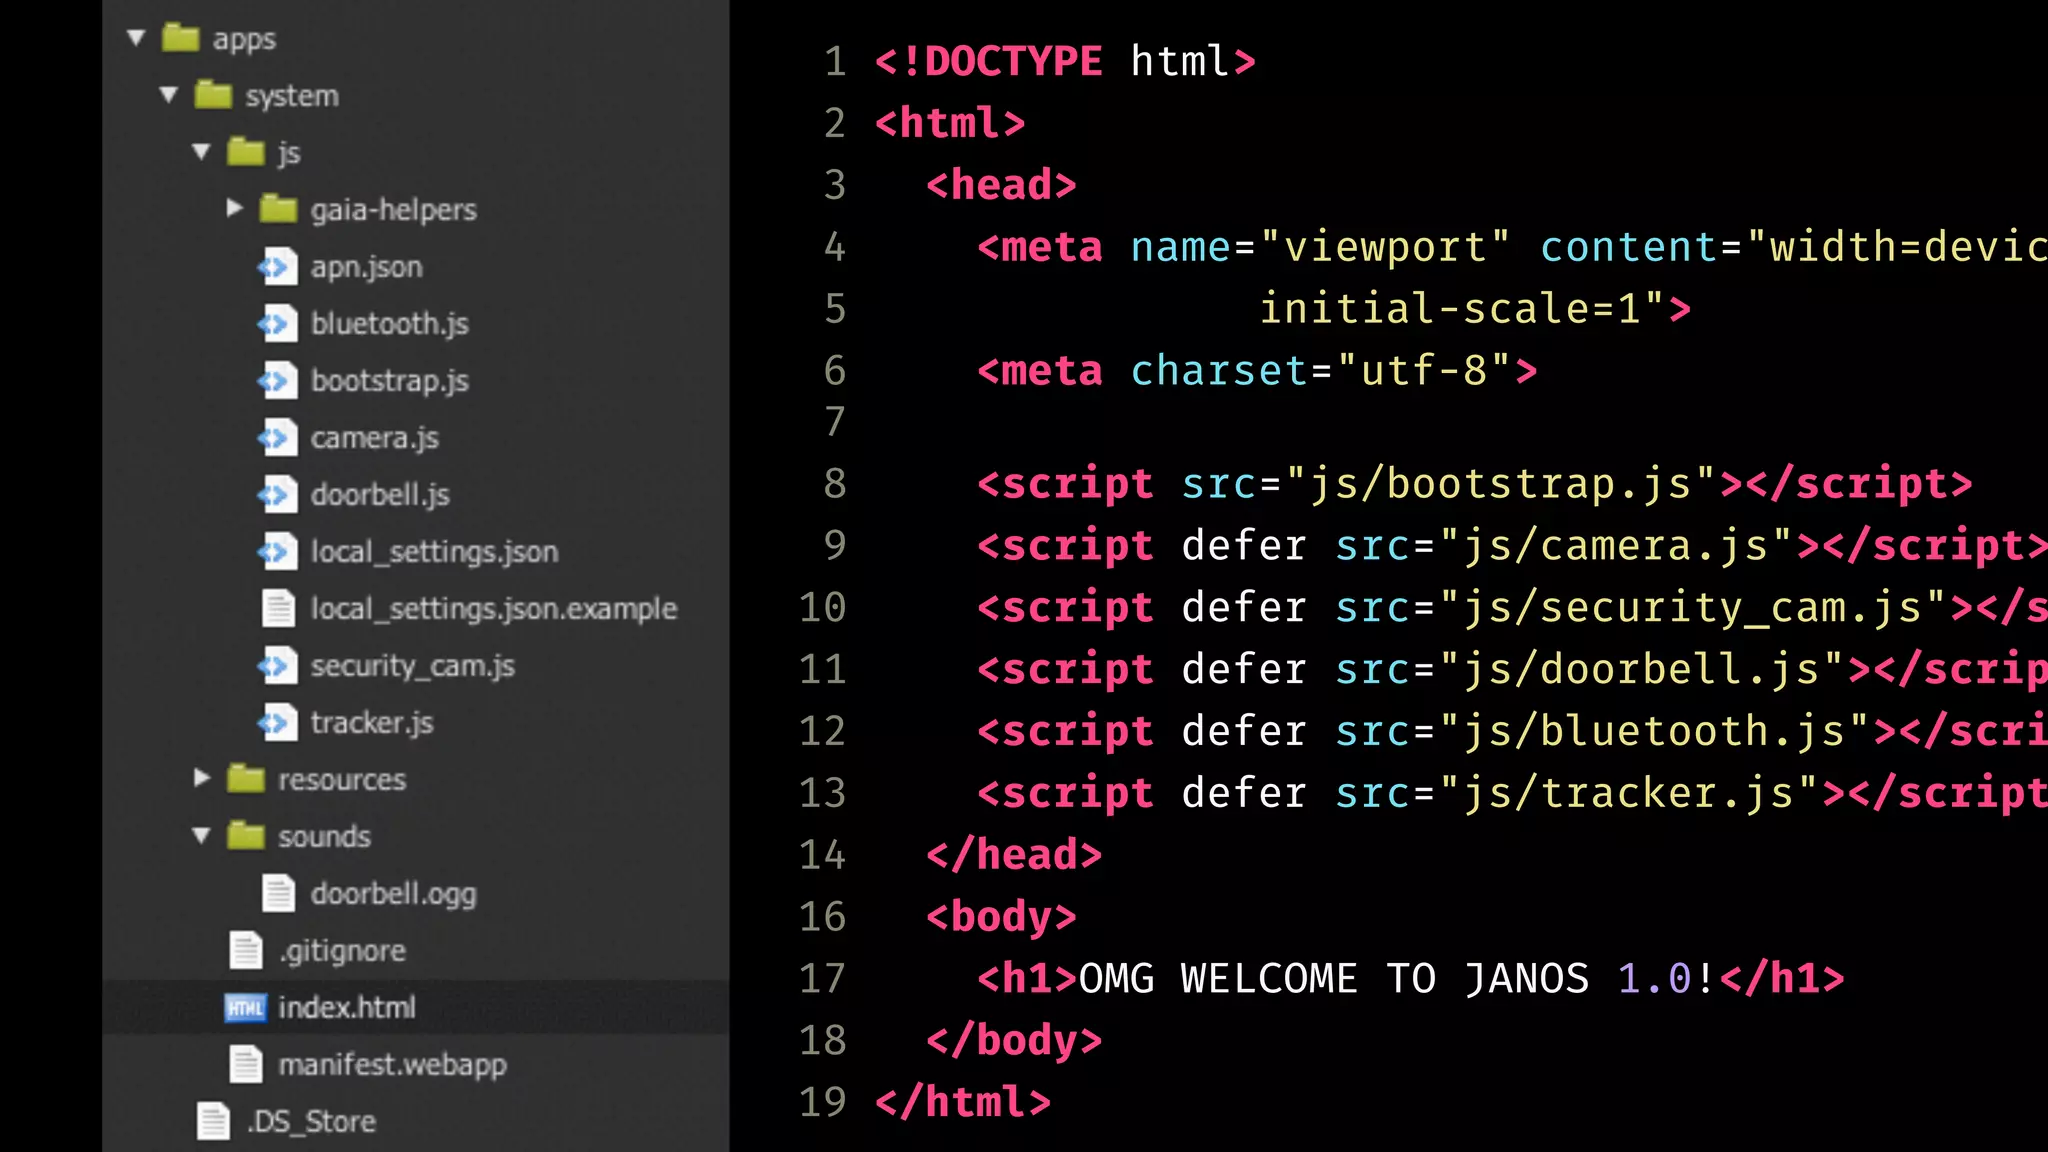
Task: Open doorbell.js in the file tree
Action: pyautogui.click(x=380, y=494)
